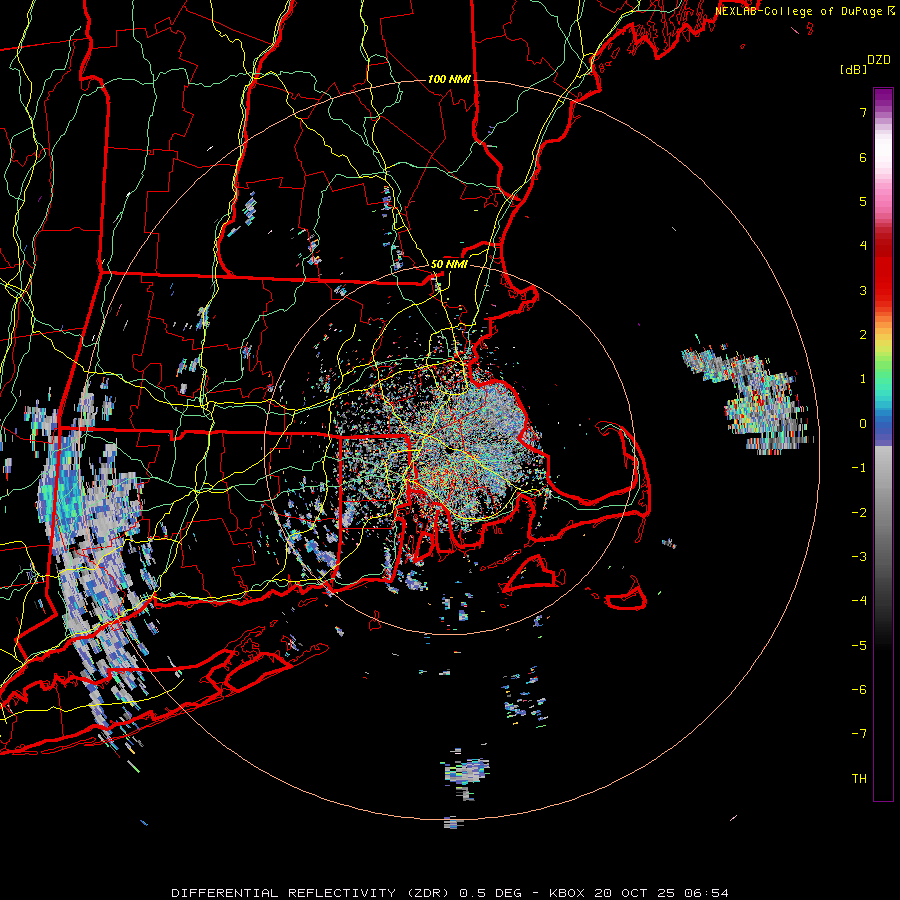Click the "TH" threshold label on the scale
This screenshot has height=900, width=900.
tap(859, 779)
